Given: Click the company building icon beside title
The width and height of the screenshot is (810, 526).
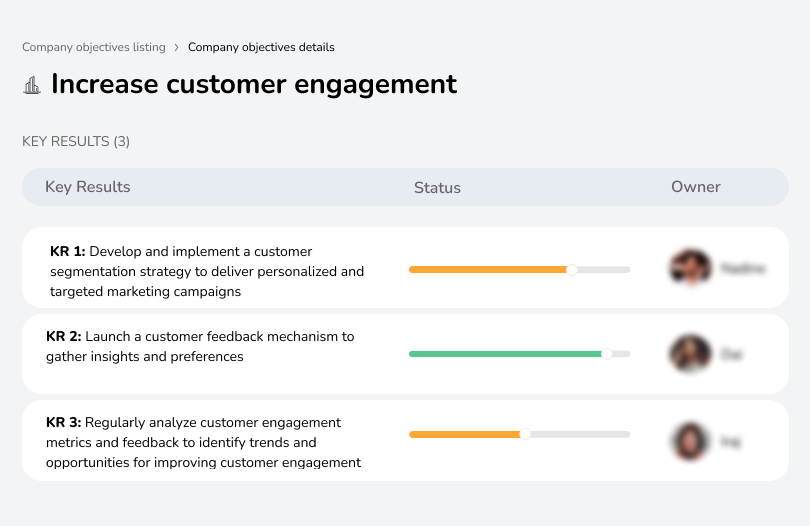Looking at the screenshot, I should 32,85.
